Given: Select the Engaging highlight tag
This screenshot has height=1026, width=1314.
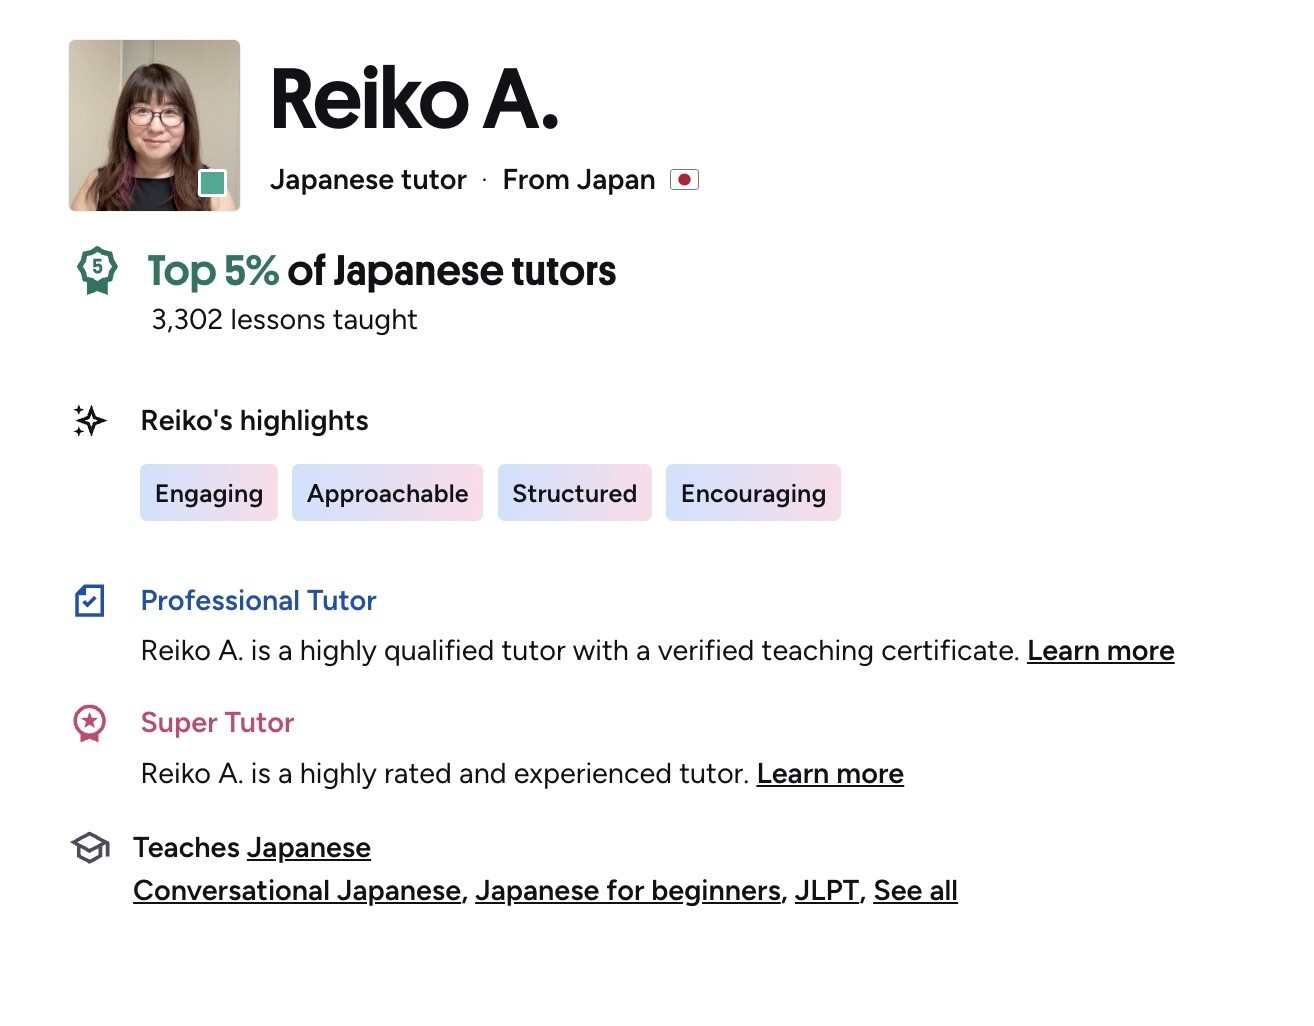Looking at the screenshot, I should tap(209, 493).
